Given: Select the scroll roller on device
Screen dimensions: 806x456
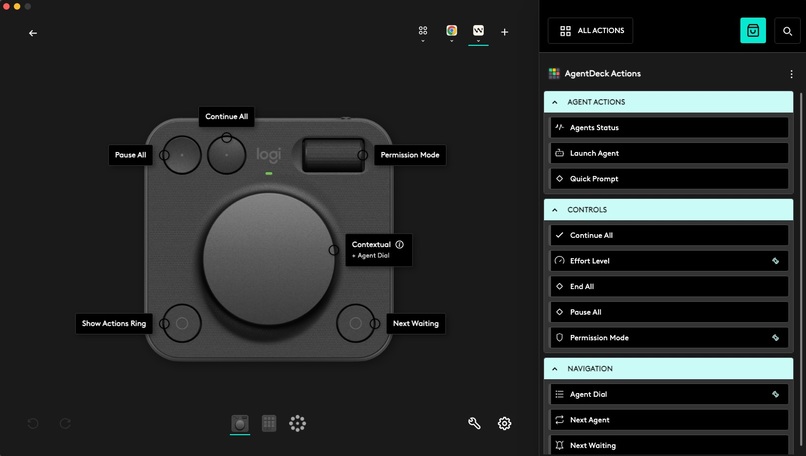Looking at the screenshot, I should point(333,155).
